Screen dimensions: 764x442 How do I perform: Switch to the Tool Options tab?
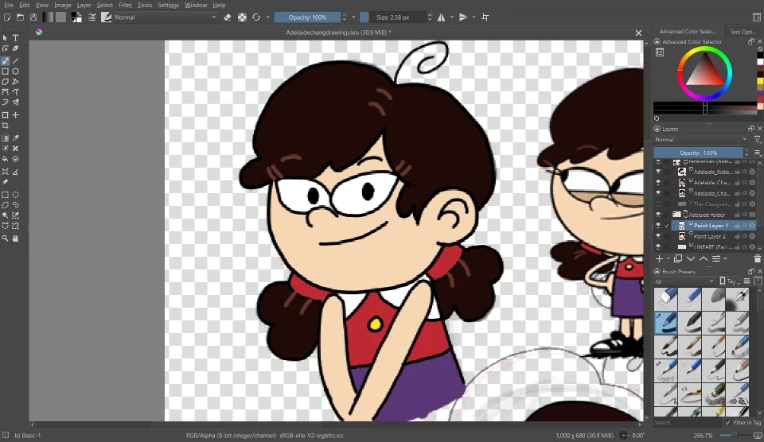point(742,32)
